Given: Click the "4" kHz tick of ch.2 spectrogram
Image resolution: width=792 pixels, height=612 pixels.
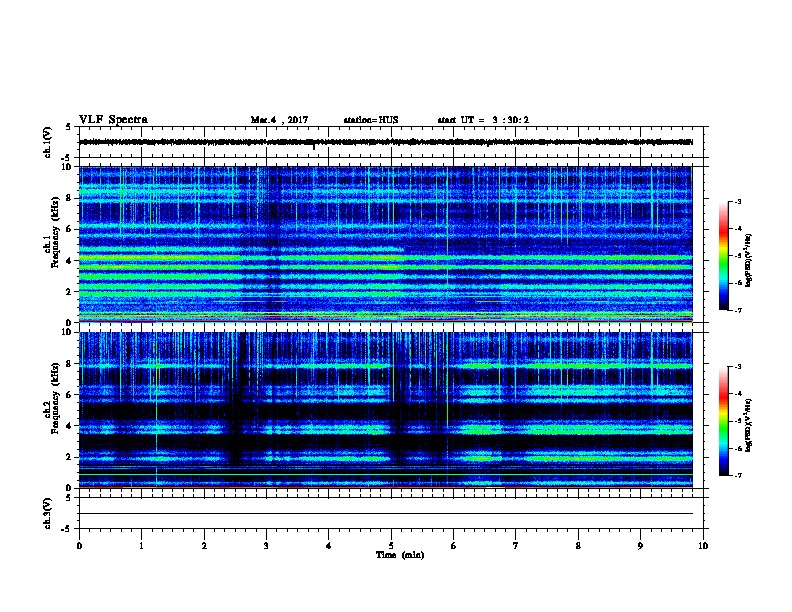Looking at the screenshot, I should 70,426.
